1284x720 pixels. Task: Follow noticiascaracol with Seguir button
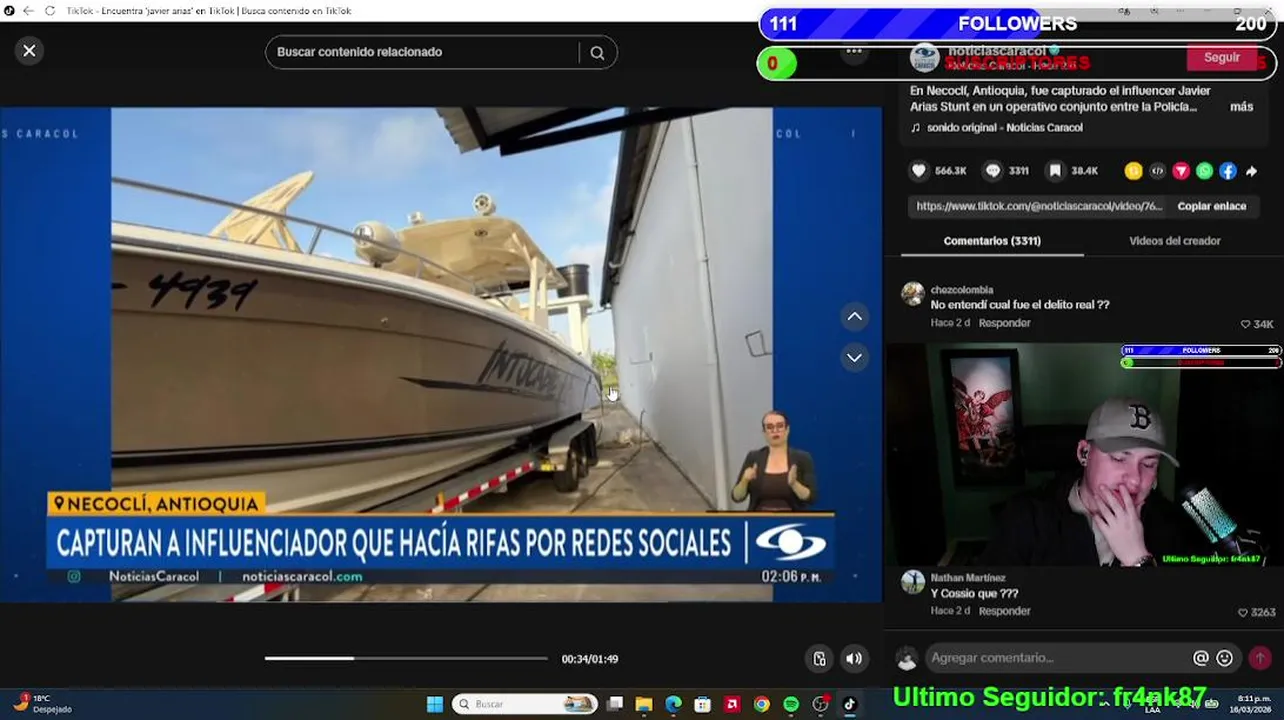(x=1221, y=58)
